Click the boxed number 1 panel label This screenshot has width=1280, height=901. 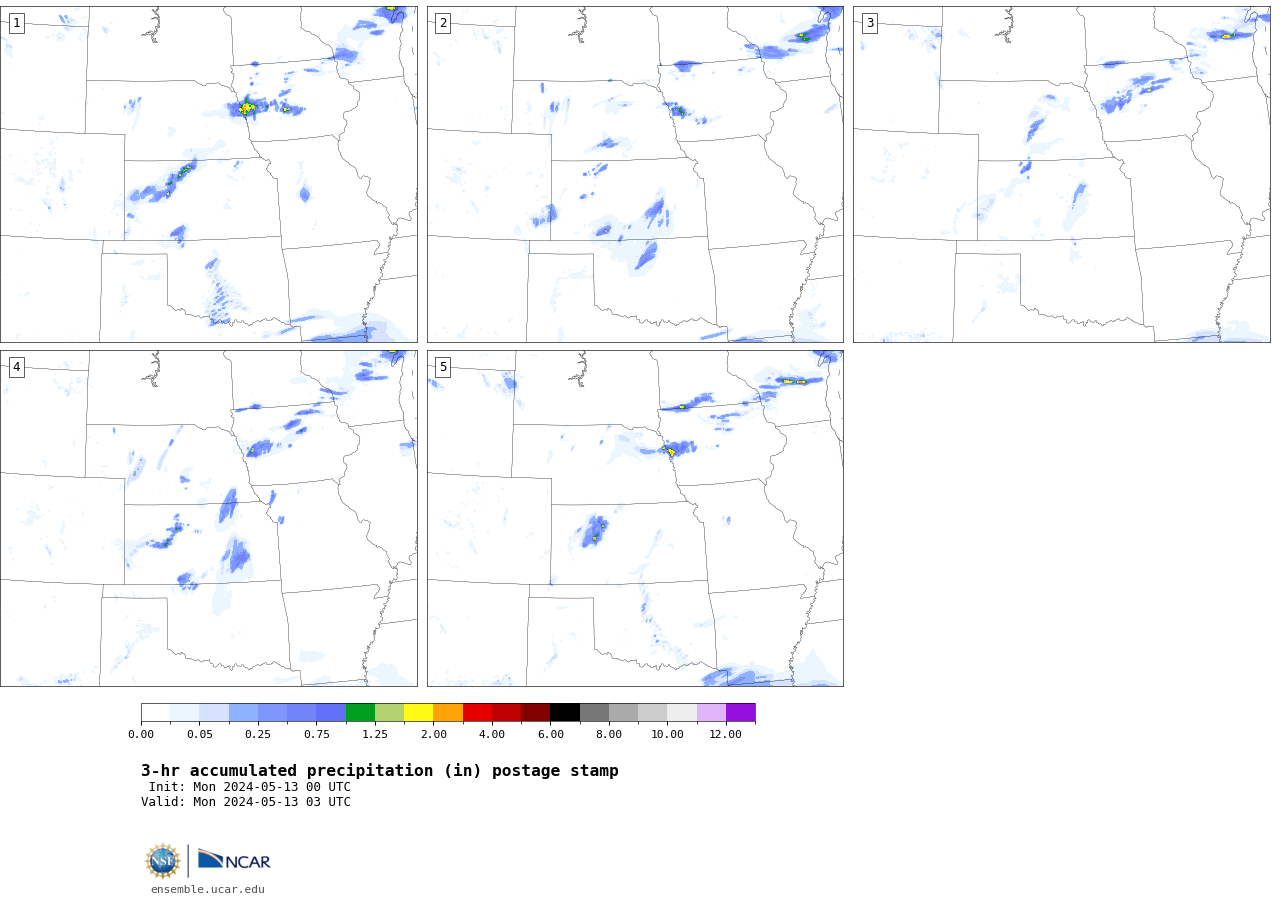point(16,23)
